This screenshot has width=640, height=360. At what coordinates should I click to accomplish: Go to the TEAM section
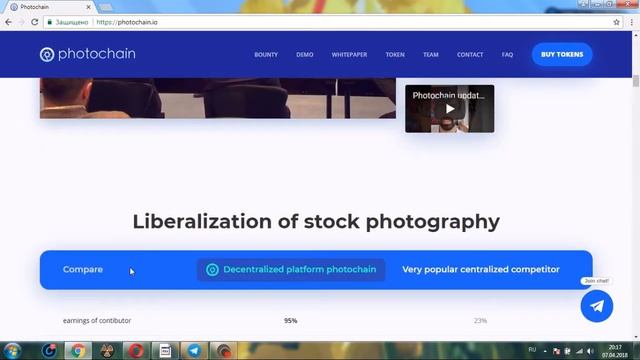pos(431,54)
